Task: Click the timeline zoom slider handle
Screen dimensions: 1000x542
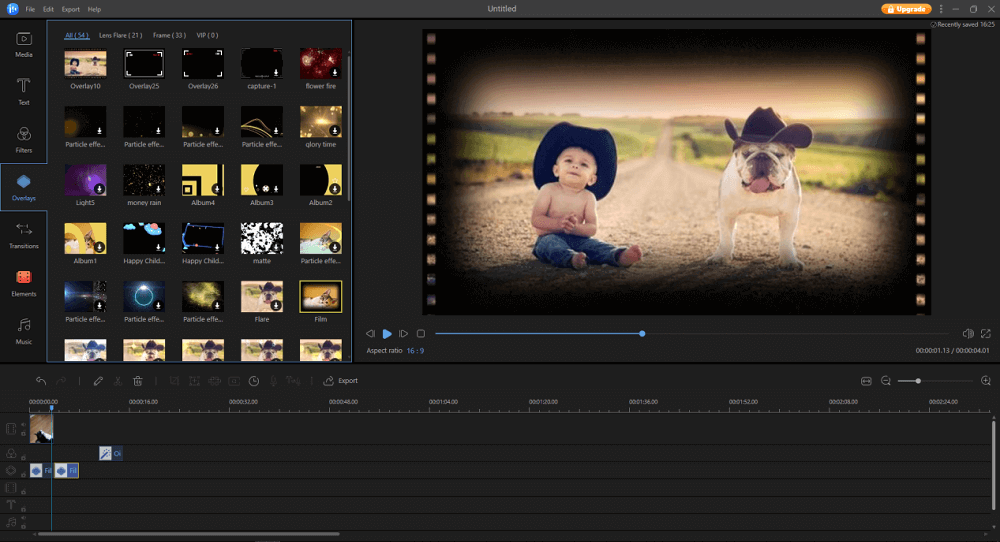Action: [918, 381]
